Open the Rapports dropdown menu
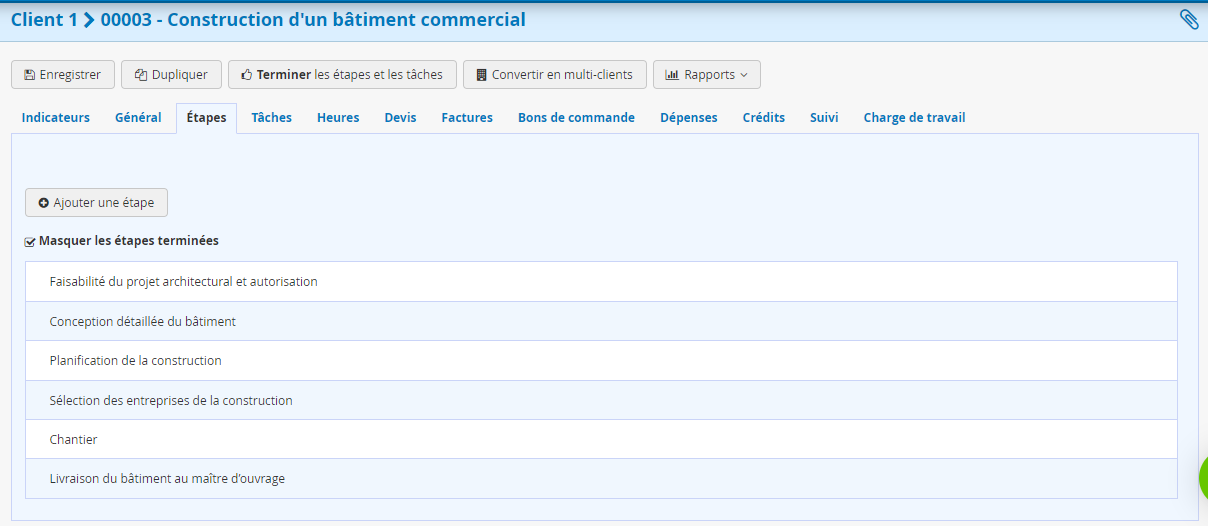This screenshot has width=1208, height=526. (706, 75)
